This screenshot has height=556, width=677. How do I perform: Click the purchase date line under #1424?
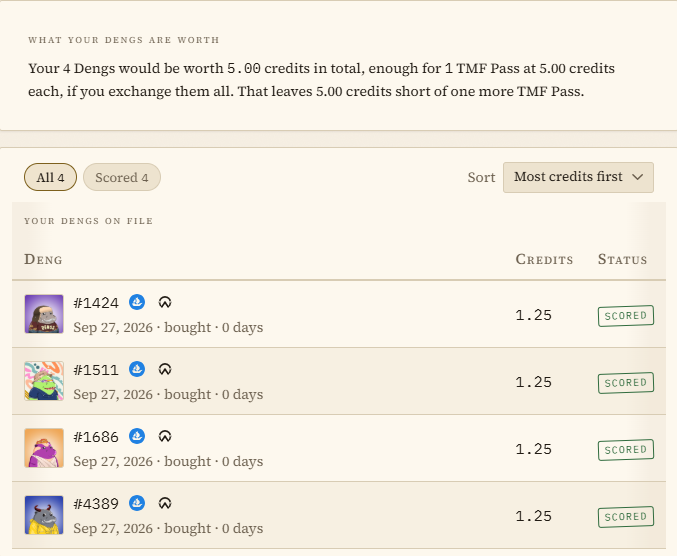click(168, 327)
